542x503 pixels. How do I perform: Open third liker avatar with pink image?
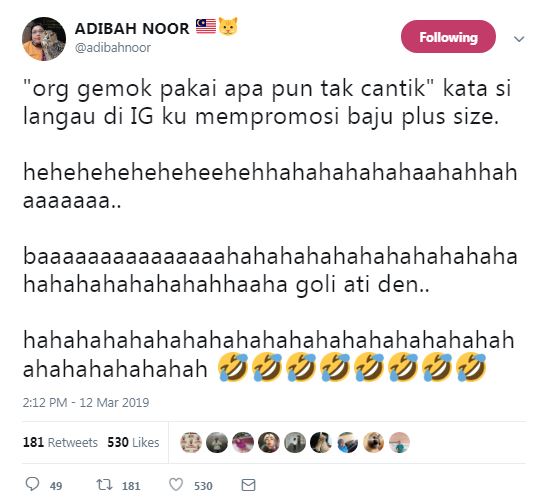coord(243,443)
